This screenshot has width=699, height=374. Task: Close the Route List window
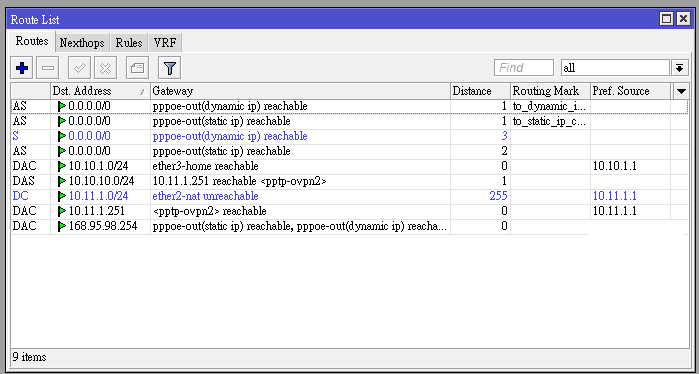click(x=683, y=19)
